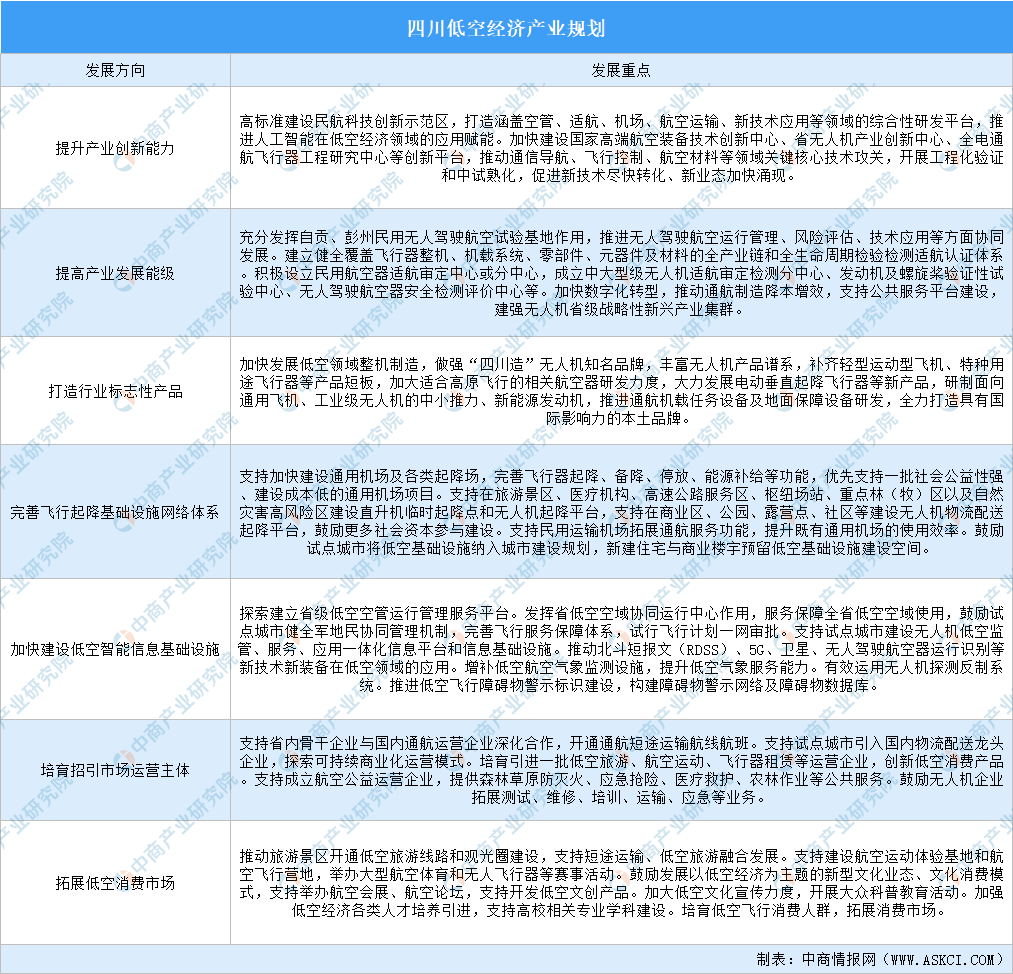Viewport: 1013px width, 974px height.
Task: Click the 加快建设低空智能信息基础设施 row label
Action: 115,649
